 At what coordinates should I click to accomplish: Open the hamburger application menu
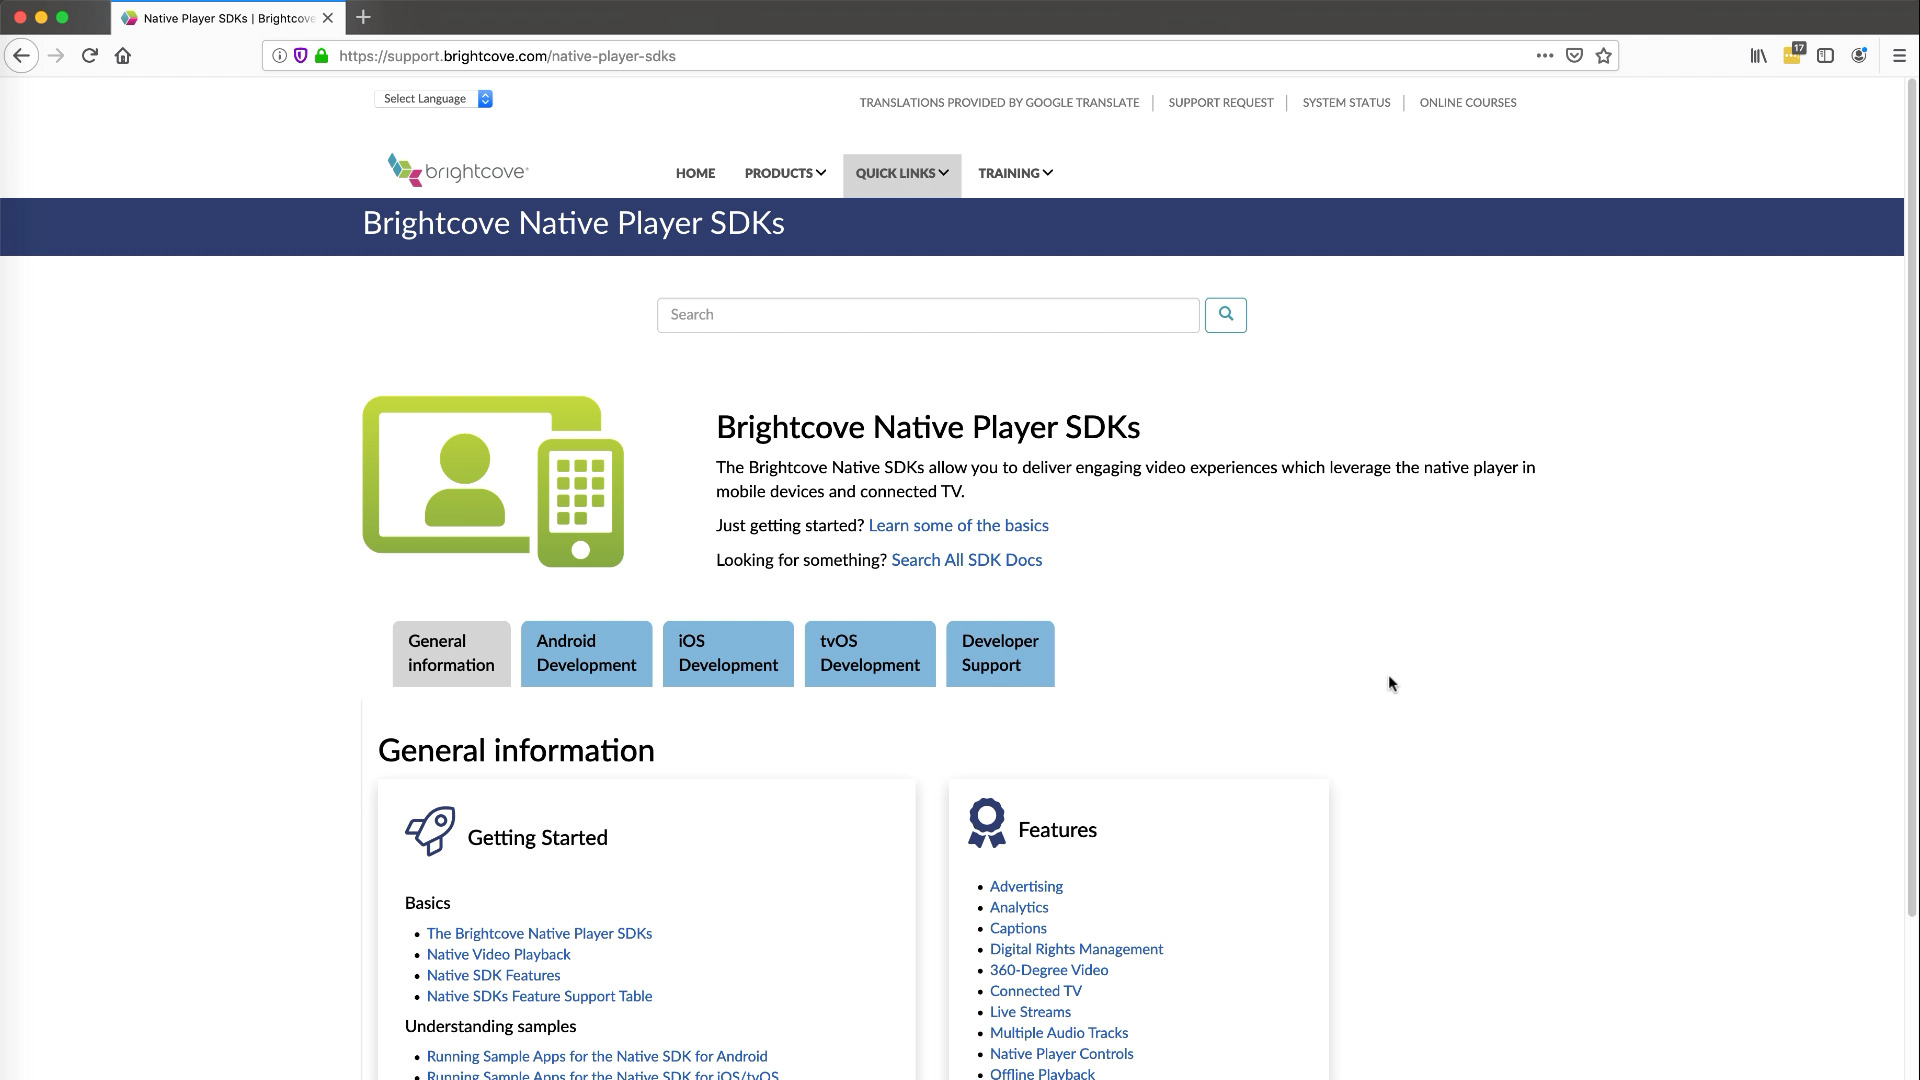coord(1899,56)
